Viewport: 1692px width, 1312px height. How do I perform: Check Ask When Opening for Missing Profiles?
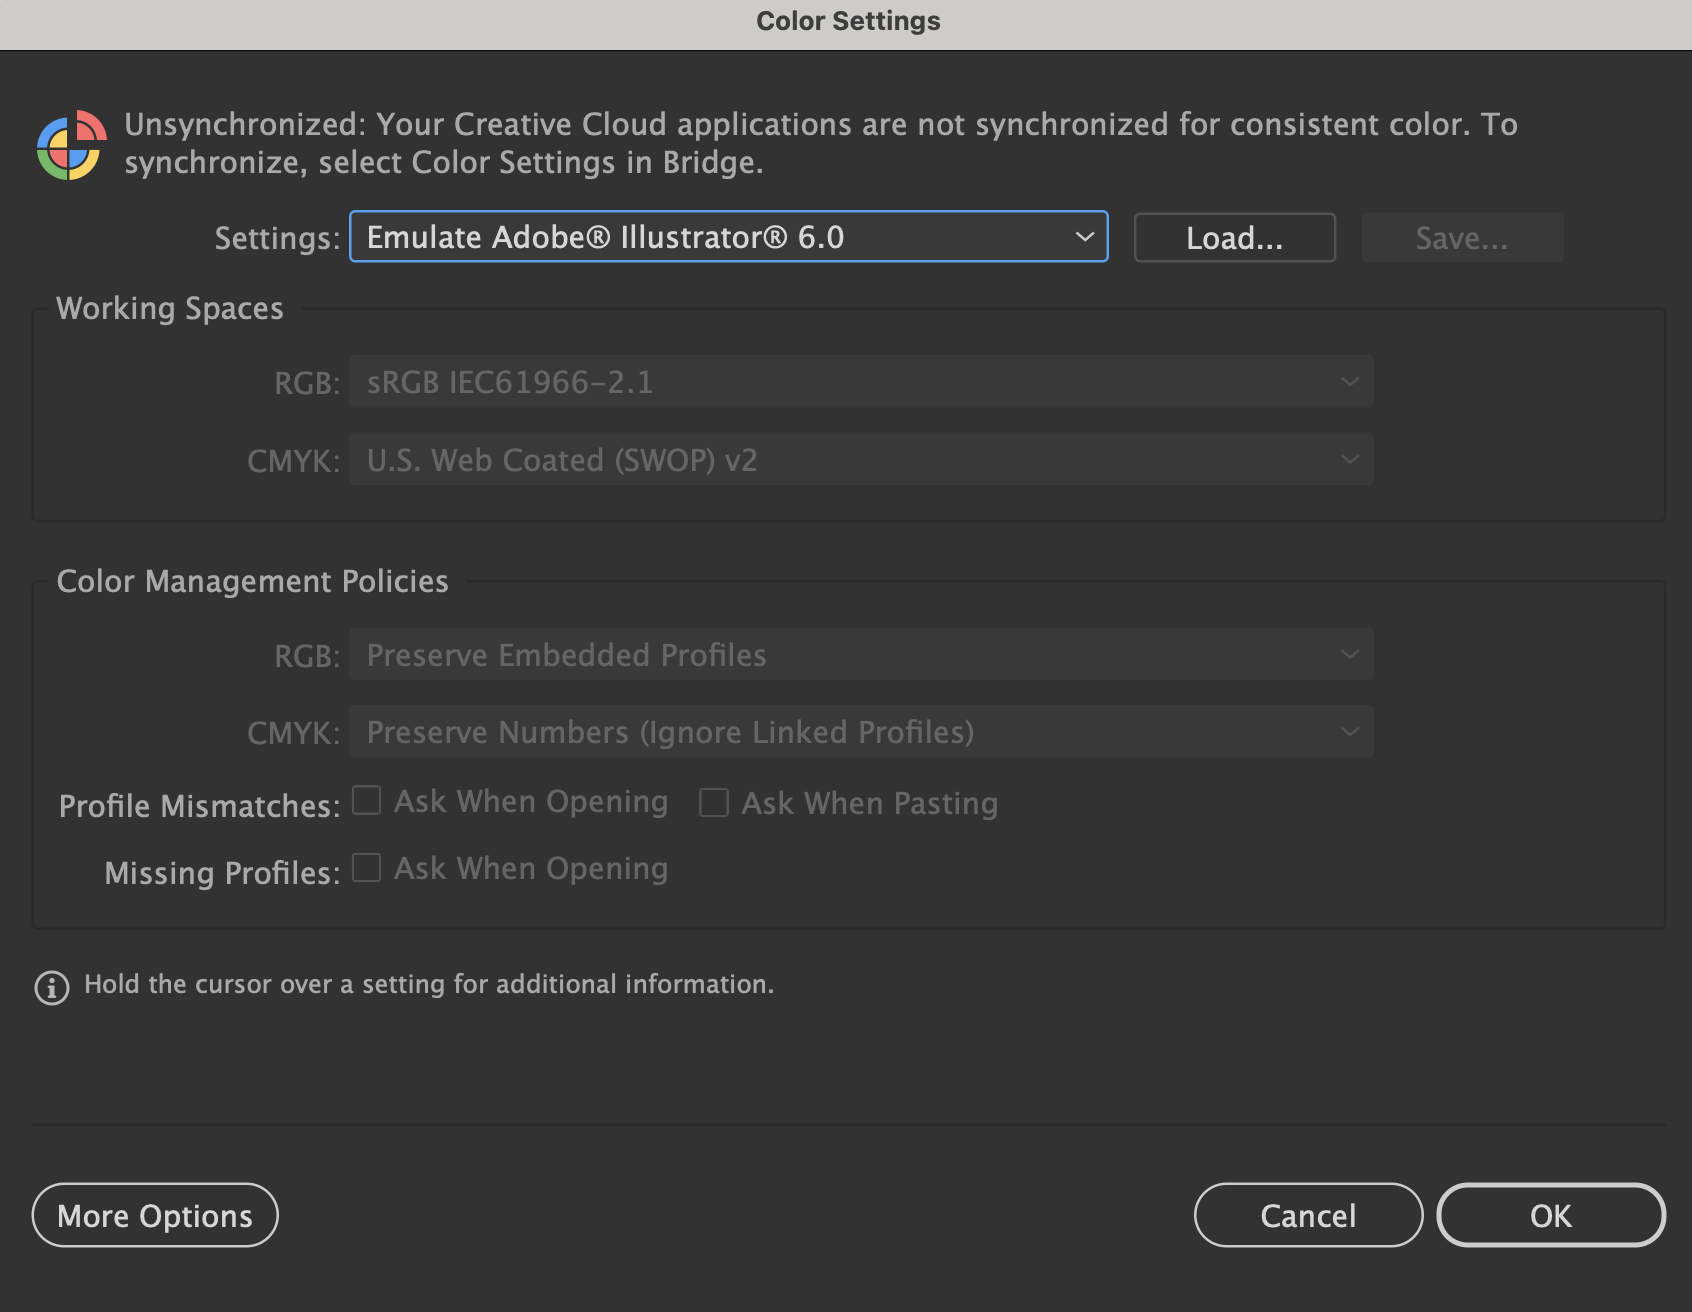[367, 868]
